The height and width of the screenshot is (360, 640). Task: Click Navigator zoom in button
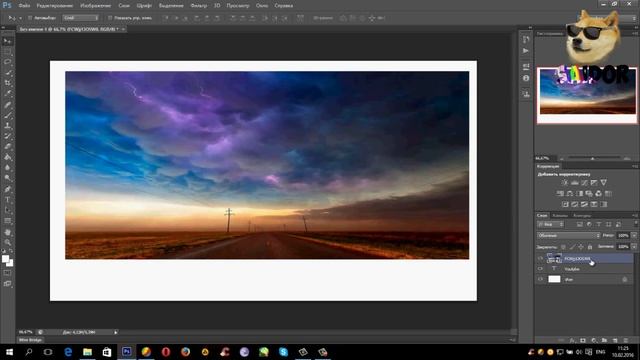(627, 158)
